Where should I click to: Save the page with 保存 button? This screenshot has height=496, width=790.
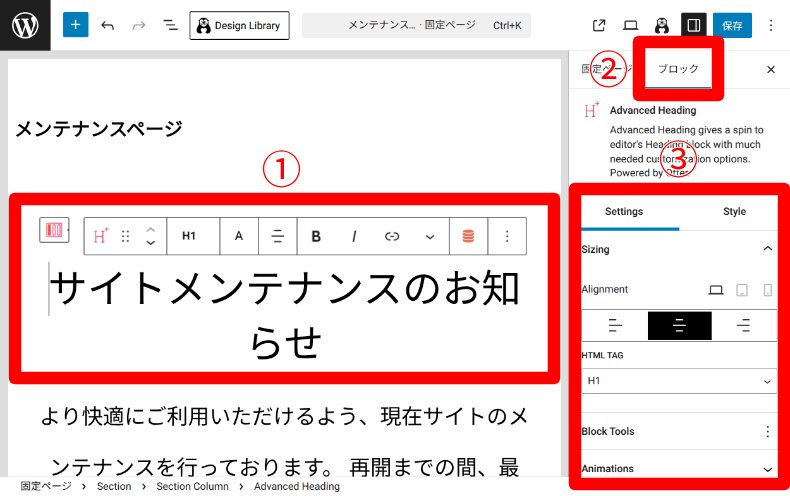[x=732, y=25]
